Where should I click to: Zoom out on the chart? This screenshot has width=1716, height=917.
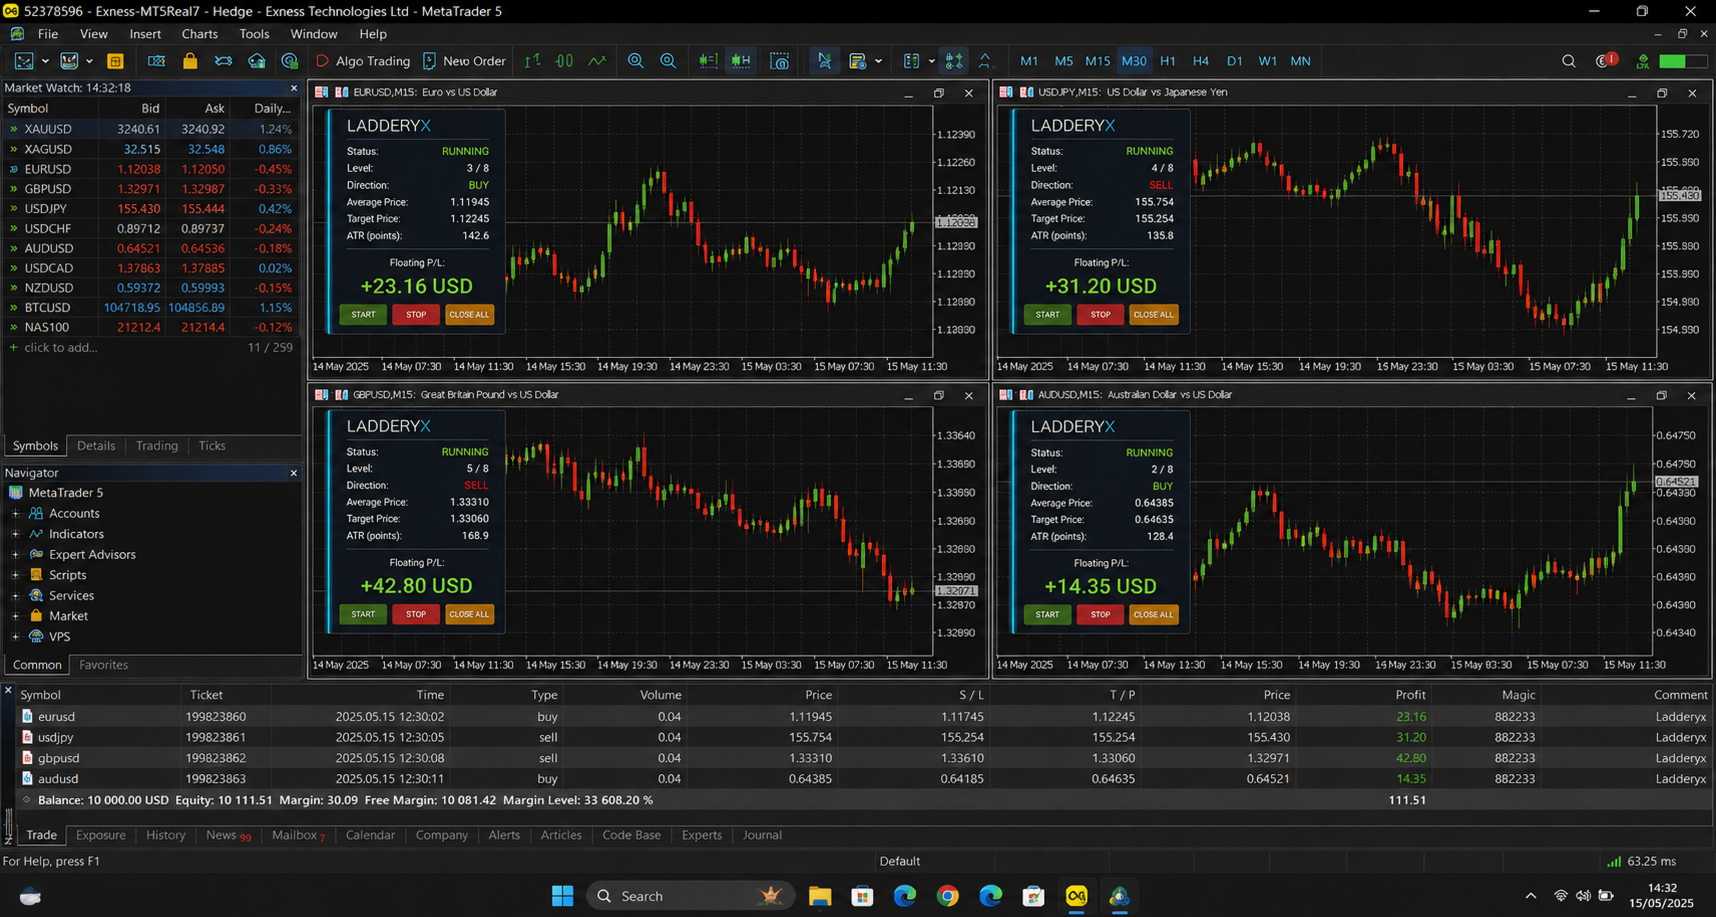pyautogui.click(x=668, y=61)
